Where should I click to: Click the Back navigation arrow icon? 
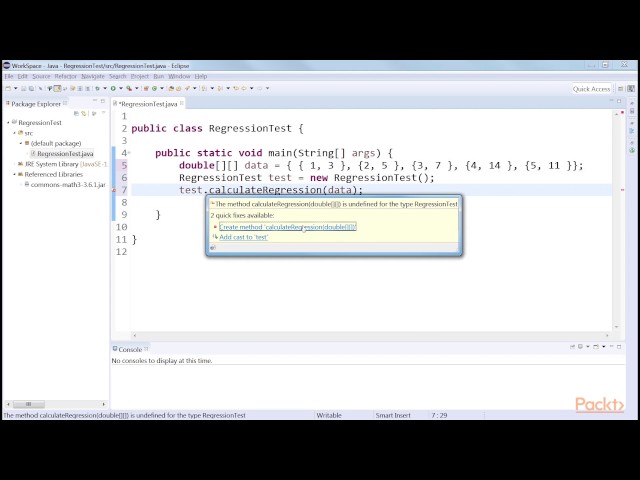[x=244, y=88]
